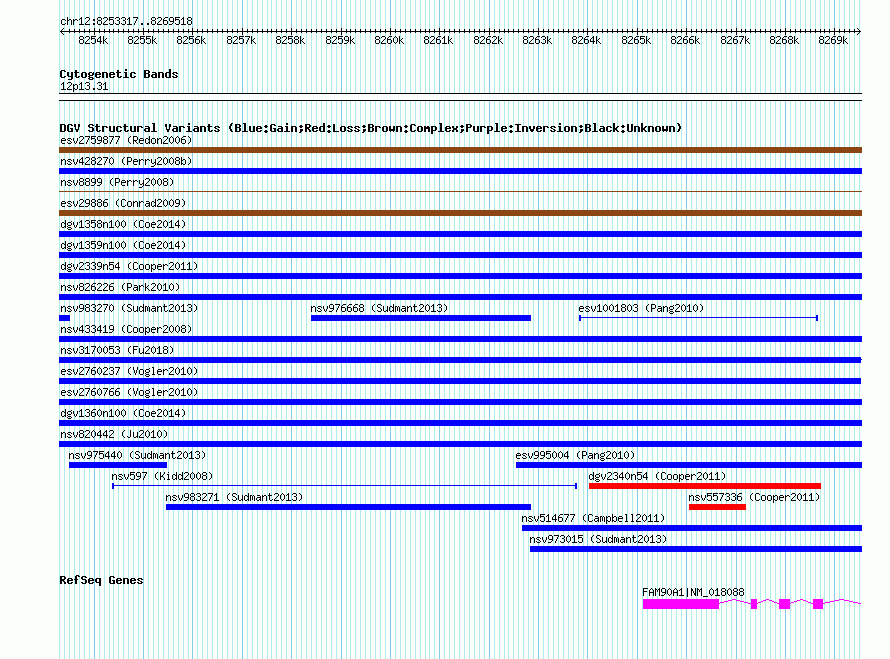The image size is (890, 659).
Task: Collapse the Cytogenetic Bands track title
Action: (119, 74)
